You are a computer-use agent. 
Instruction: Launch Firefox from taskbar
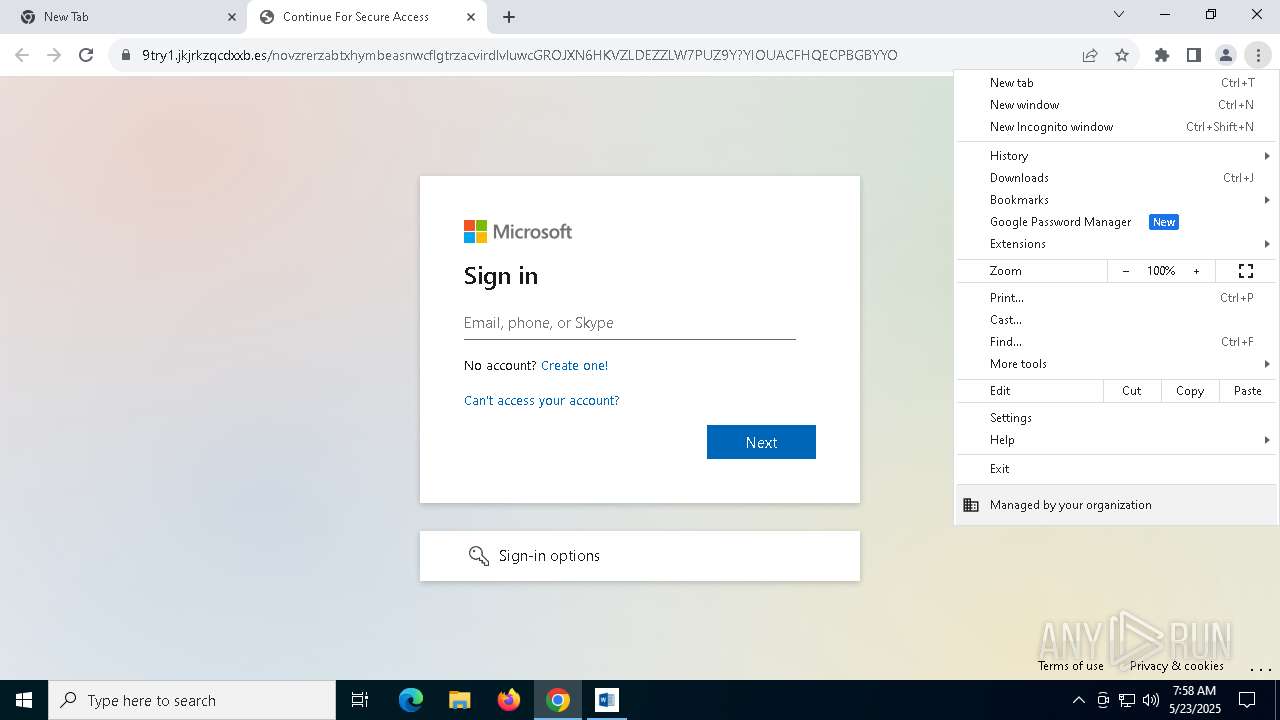coord(509,700)
